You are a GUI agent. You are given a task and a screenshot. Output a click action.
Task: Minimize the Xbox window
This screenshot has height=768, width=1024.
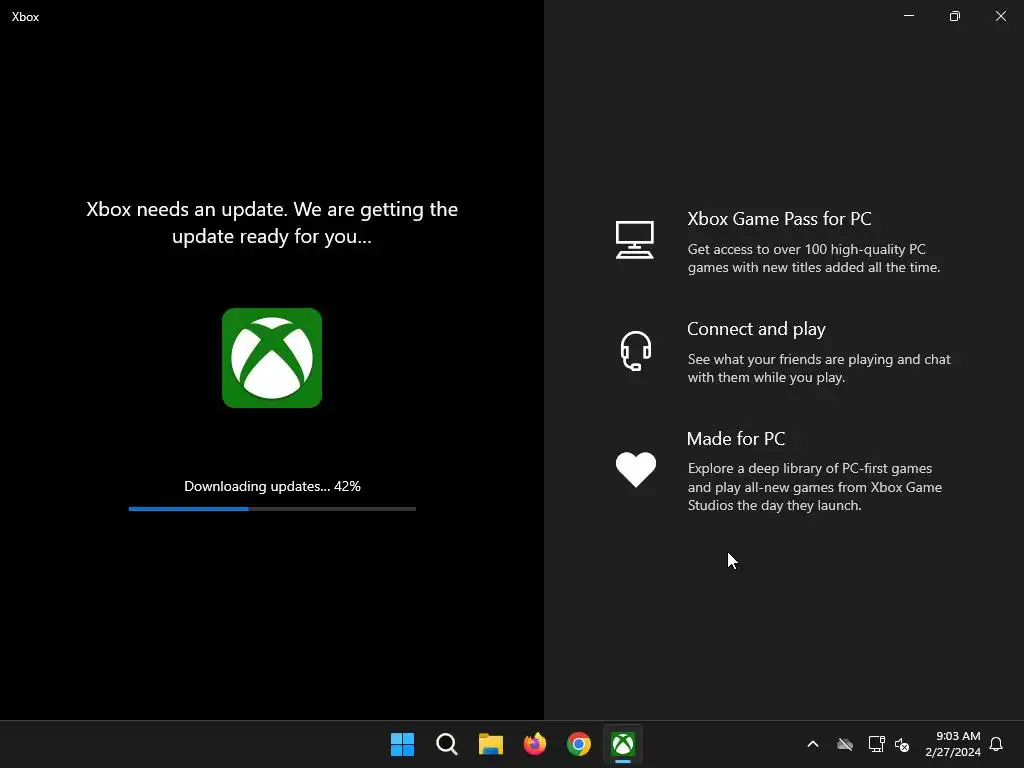pos(909,16)
